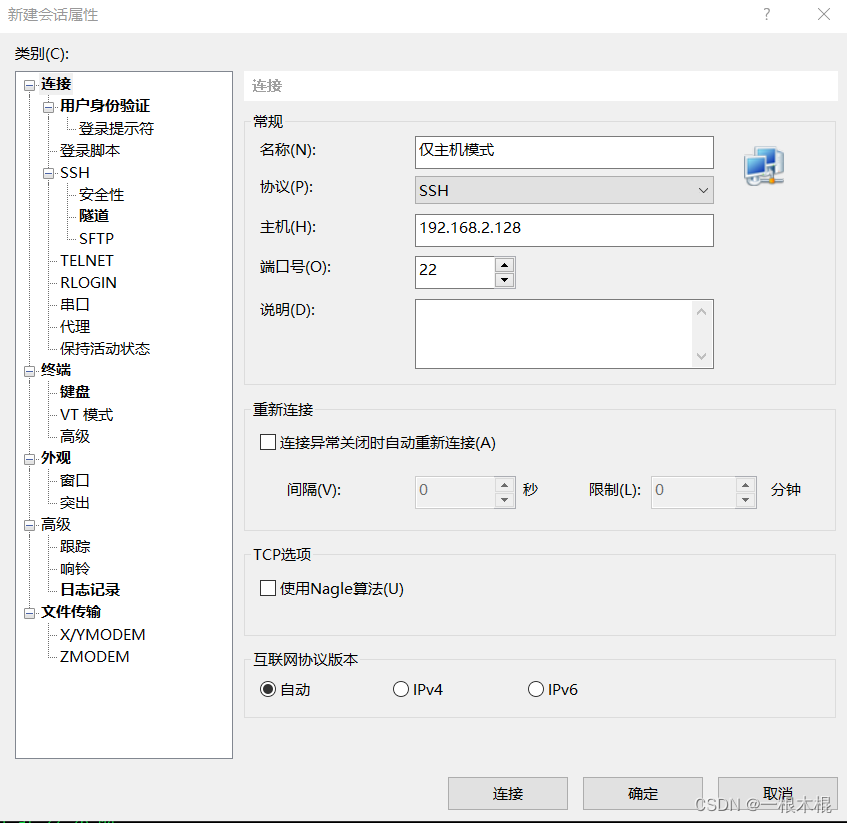Enable 使用Nagle算法 checkbox
The height and width of the screenshot is (823, 847).
(x=268, y=588)
